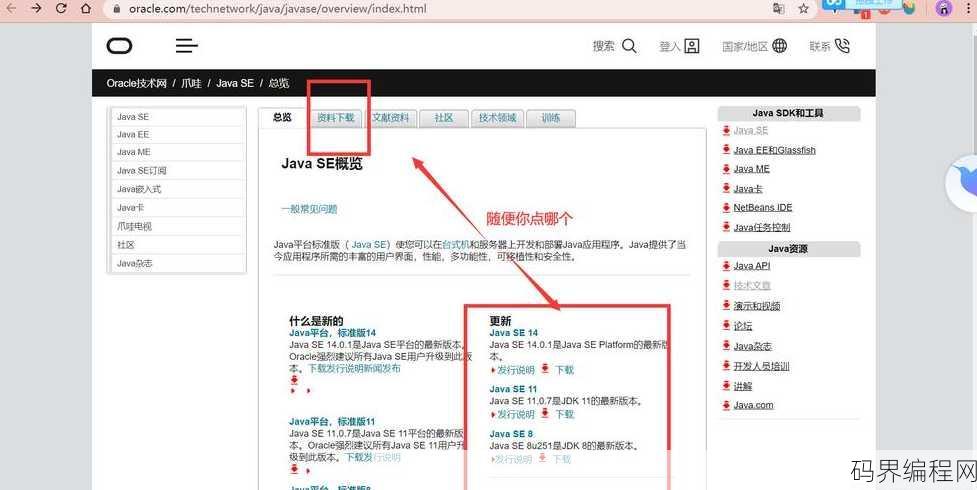This screenshot has width=977, height=490.
Task: Select Java ME in left sidebar
Action: tap(178, 151)
